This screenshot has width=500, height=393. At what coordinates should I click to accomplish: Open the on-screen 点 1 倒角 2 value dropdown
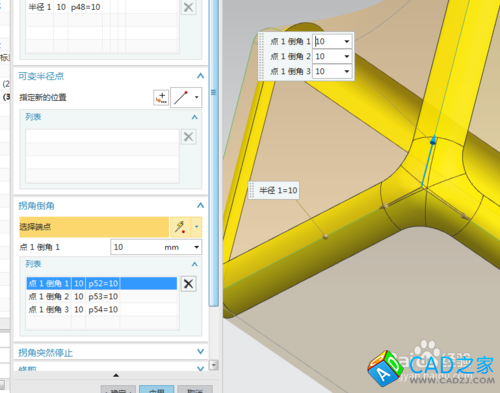tap(347, 56)
